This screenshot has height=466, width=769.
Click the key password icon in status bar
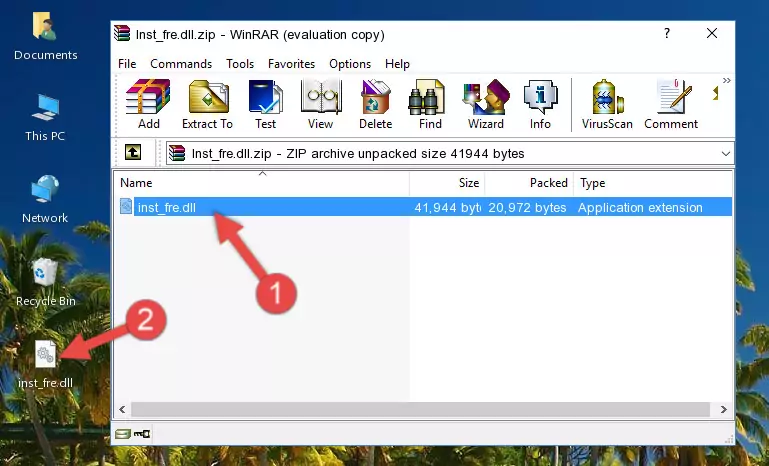click(x=142, y=434)
